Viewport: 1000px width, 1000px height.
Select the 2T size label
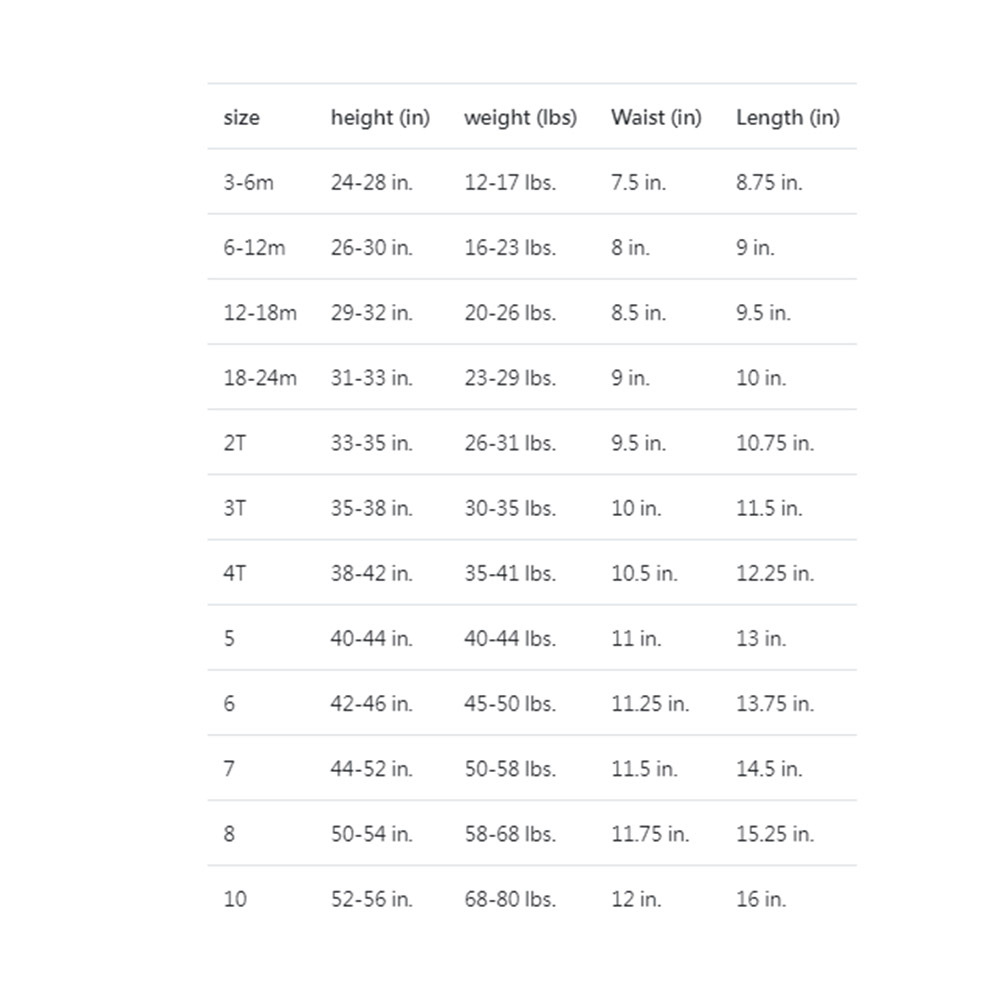[x=234, y=443]
